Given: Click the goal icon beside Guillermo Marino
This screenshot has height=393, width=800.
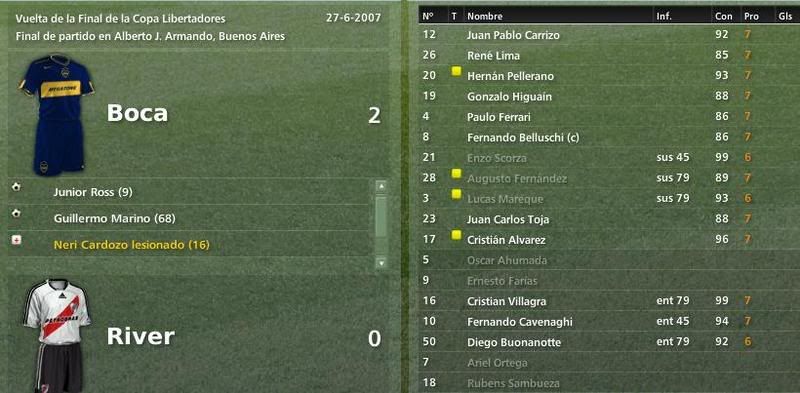Looking at the screenshot, I should 16,213.
